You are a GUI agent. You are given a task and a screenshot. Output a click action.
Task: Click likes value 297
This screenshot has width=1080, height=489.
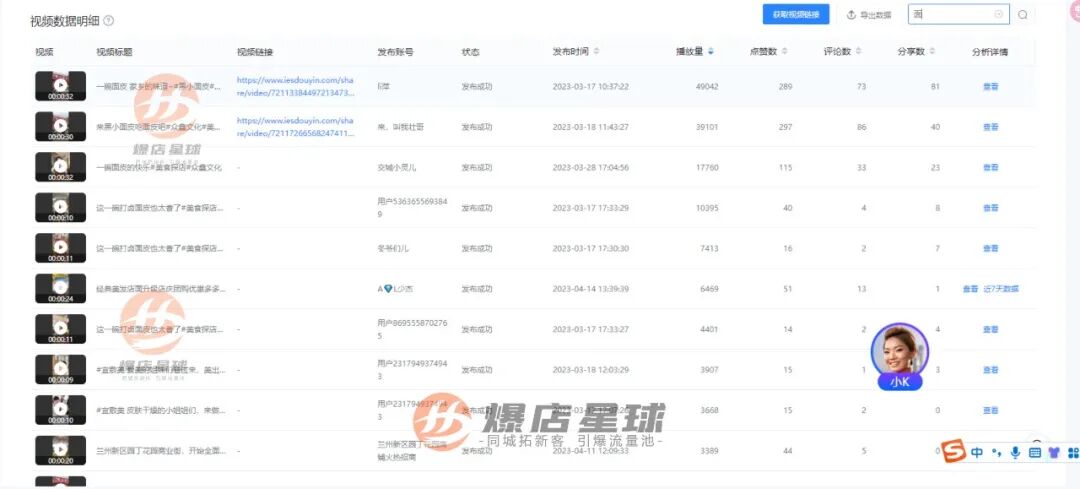(x=785, y=127)
